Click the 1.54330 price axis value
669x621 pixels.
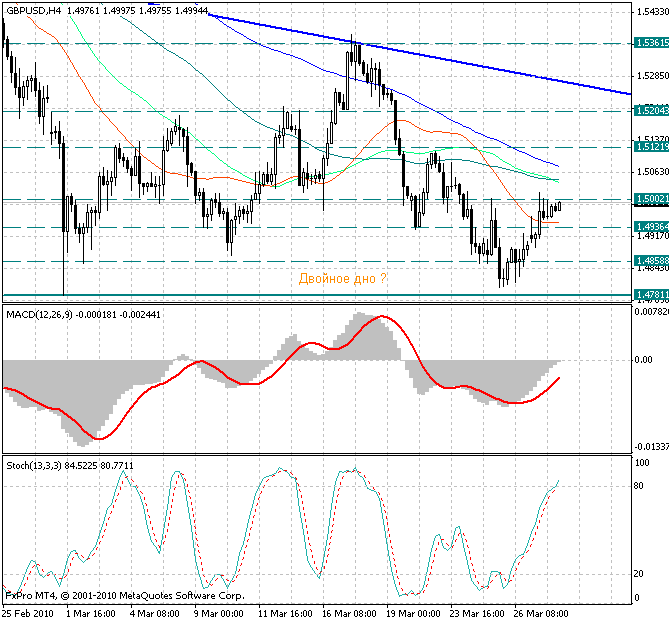(652, 12)
